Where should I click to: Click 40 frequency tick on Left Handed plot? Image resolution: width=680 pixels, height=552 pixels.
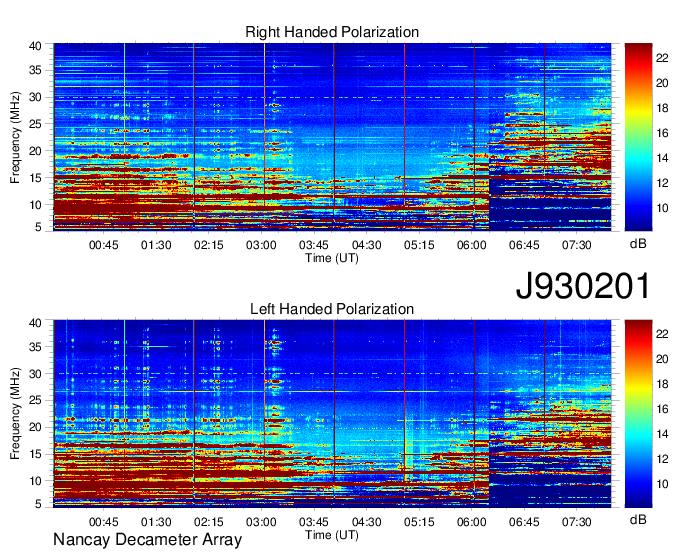point(35,323)
